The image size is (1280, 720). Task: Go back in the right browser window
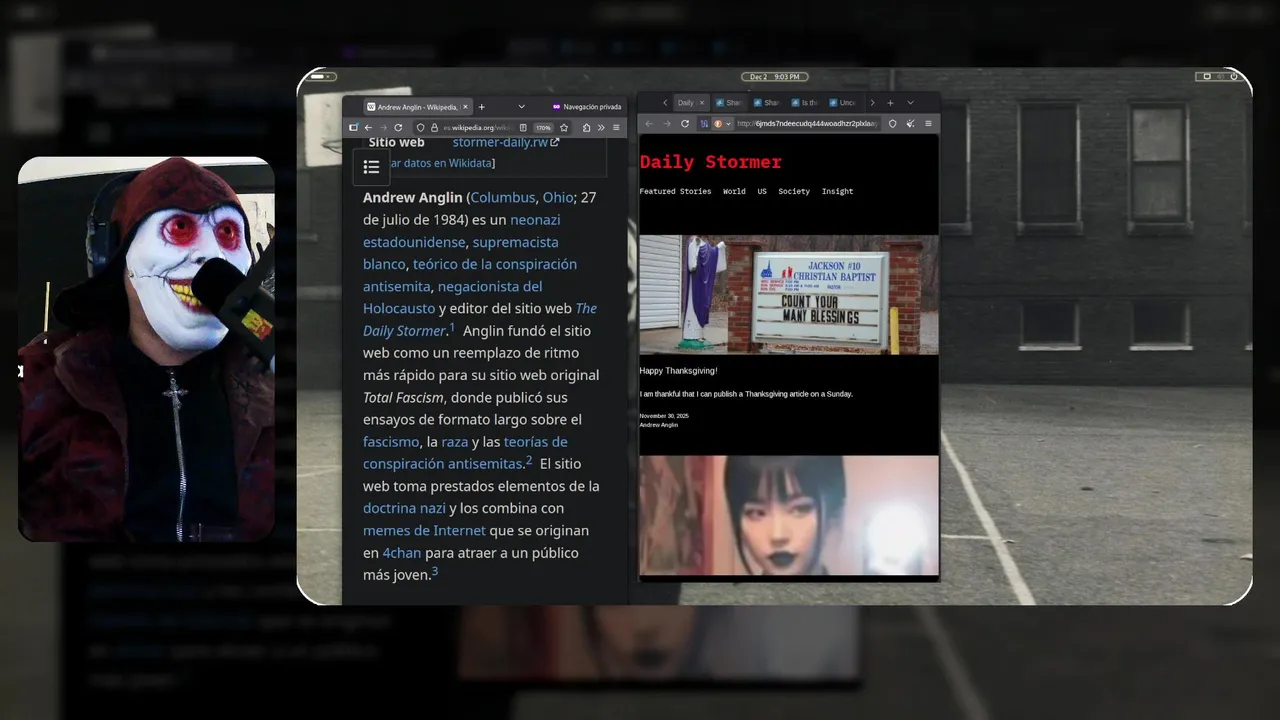(x=649, y=124)
